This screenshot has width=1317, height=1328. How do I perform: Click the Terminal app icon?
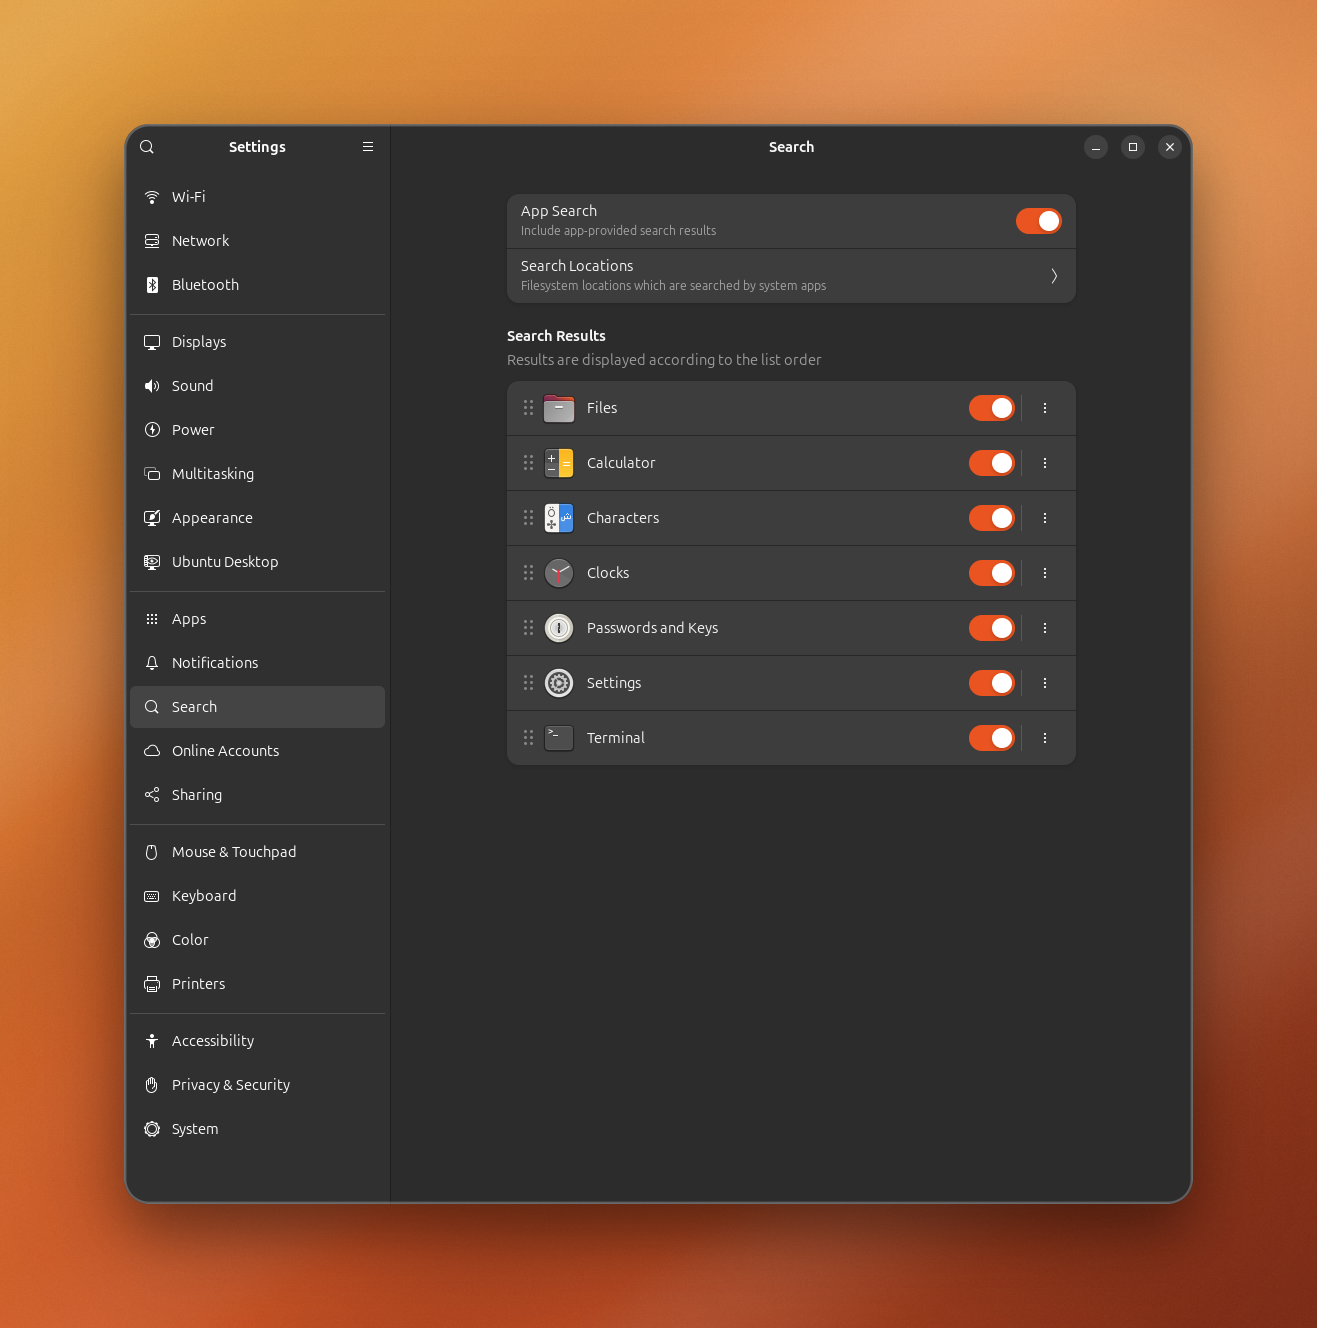coord(559,738)
